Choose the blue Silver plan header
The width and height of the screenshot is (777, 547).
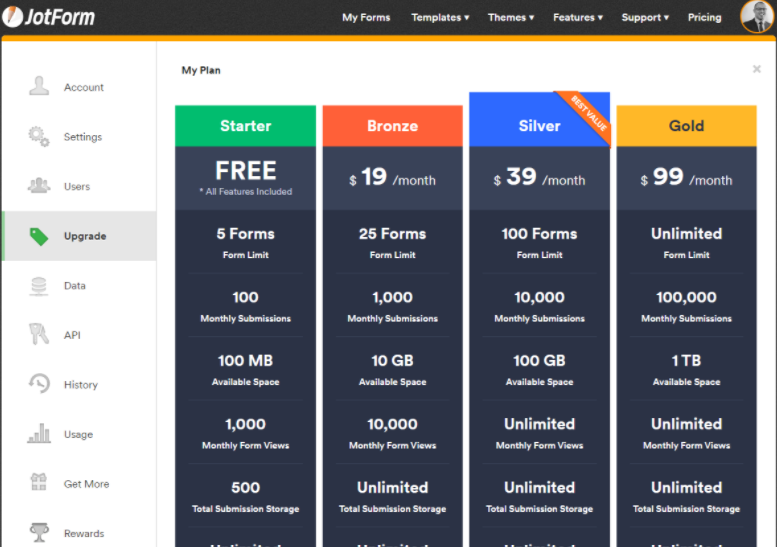[x=539, y=119]
